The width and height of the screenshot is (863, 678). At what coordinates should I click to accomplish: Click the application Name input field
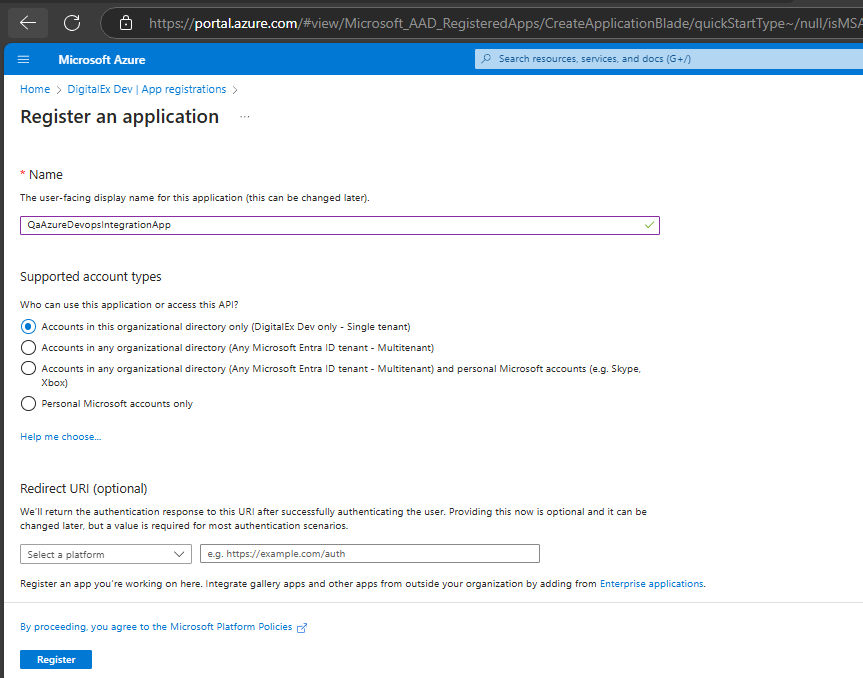pos(330,225)
